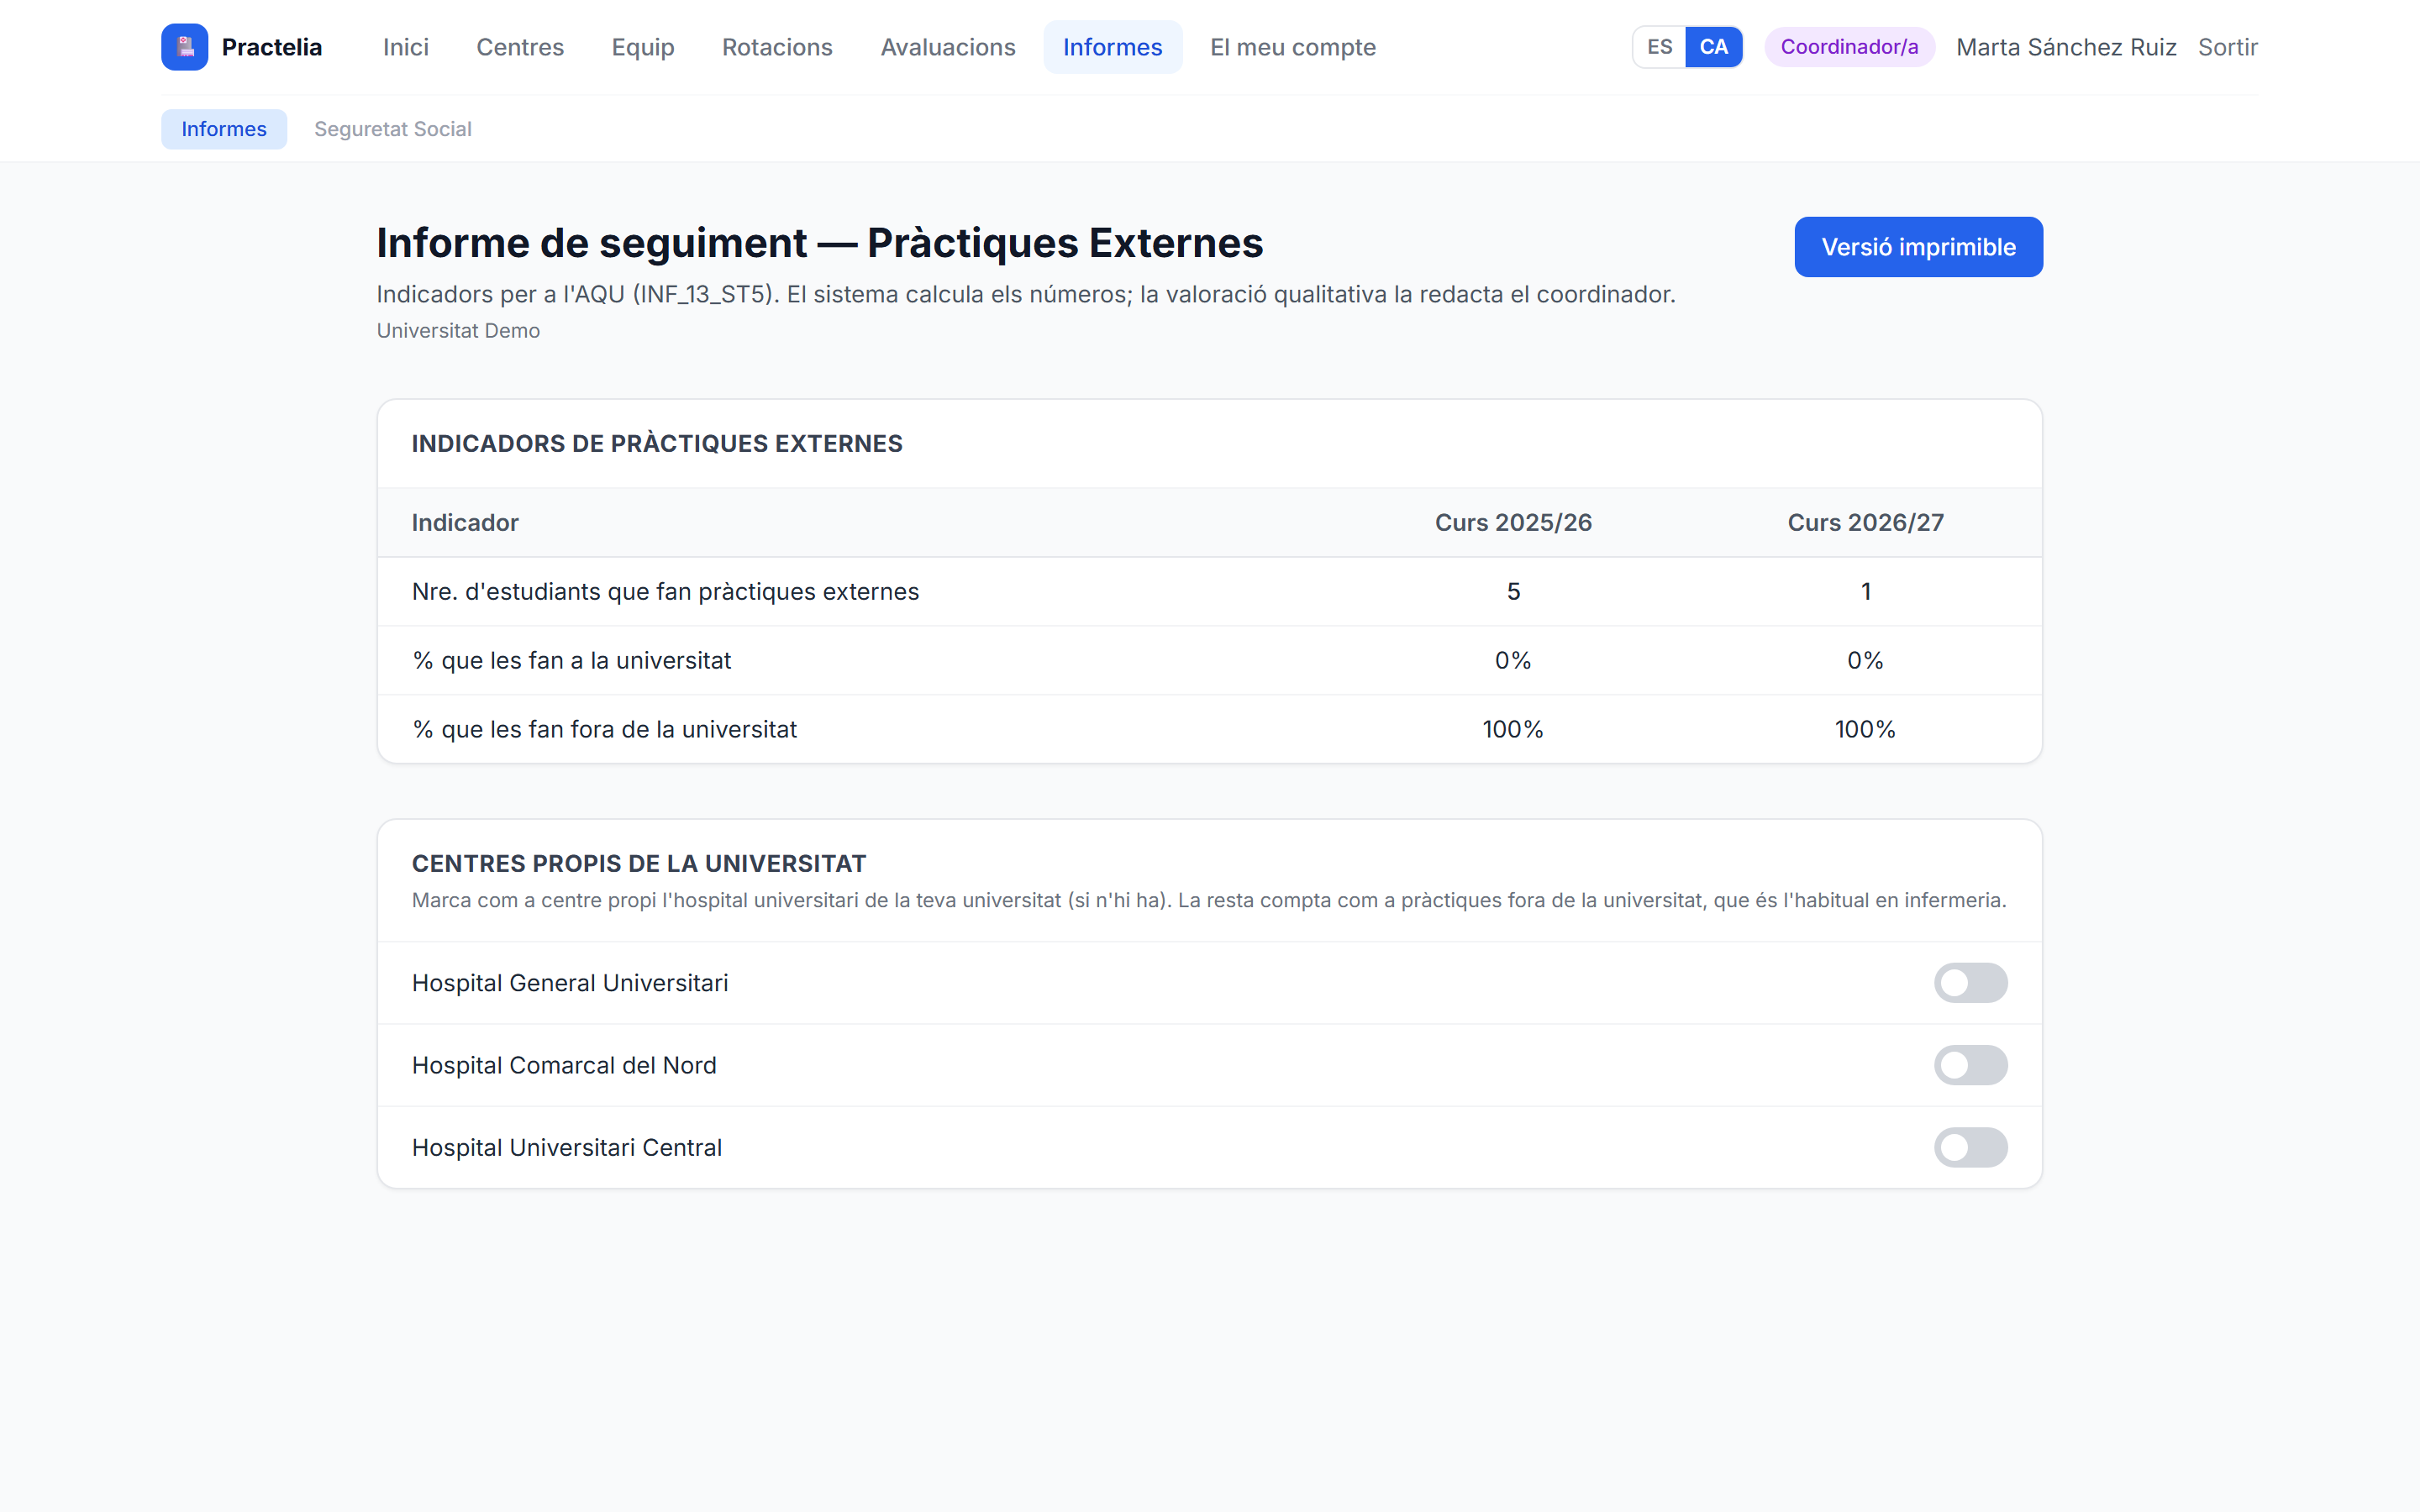
Task: Enable Hospital Universitari Central switch
Action: pos(1970,1147)
